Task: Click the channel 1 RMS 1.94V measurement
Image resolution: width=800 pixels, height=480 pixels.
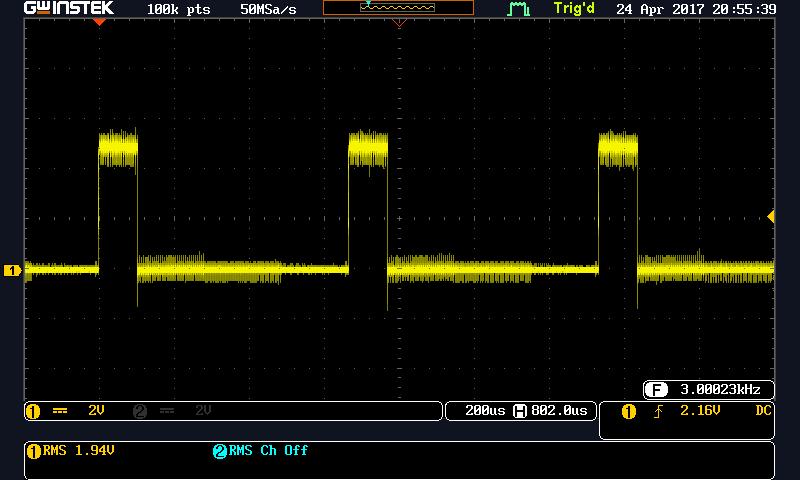Action: pos(70,451)
